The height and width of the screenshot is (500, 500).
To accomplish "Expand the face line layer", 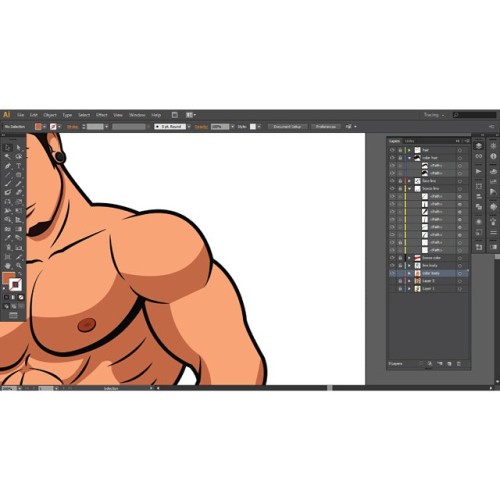I will [x=410, y=181].
